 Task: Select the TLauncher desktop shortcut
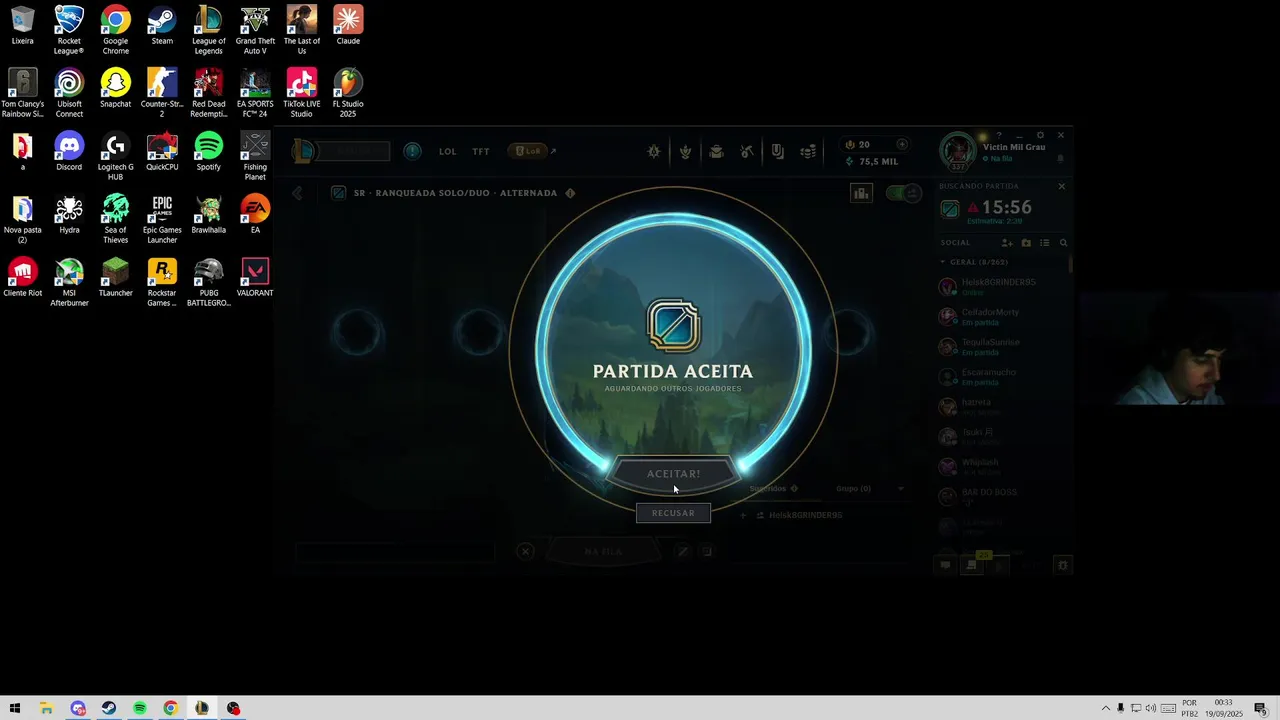pos(115,278)
